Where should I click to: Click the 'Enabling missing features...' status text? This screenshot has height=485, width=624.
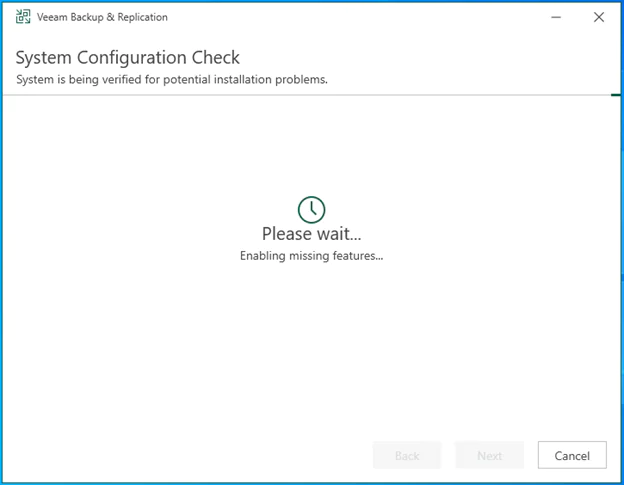[312, 256]
